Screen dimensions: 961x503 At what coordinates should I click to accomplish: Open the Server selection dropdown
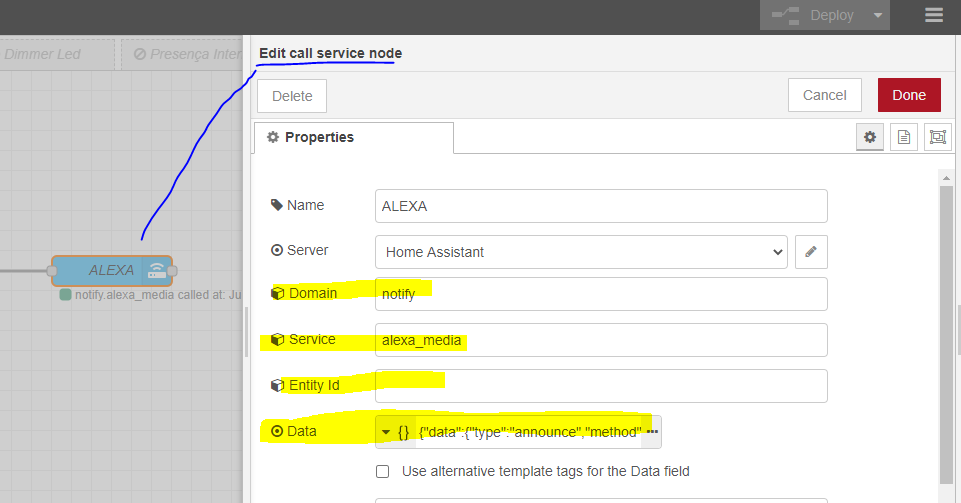pos(581,252)
